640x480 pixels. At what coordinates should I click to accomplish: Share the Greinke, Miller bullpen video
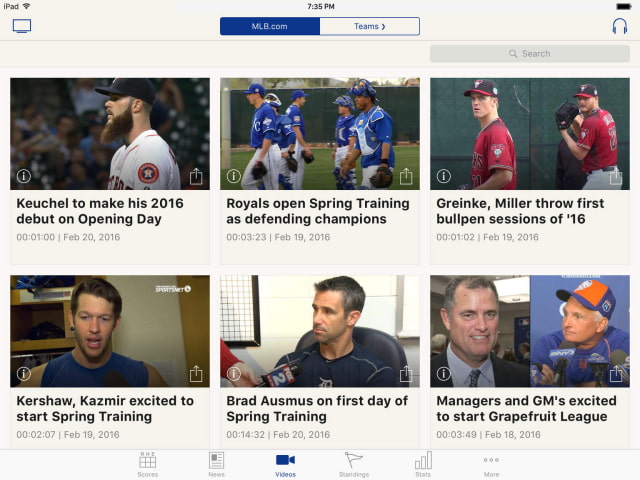[x=616, y=176]
